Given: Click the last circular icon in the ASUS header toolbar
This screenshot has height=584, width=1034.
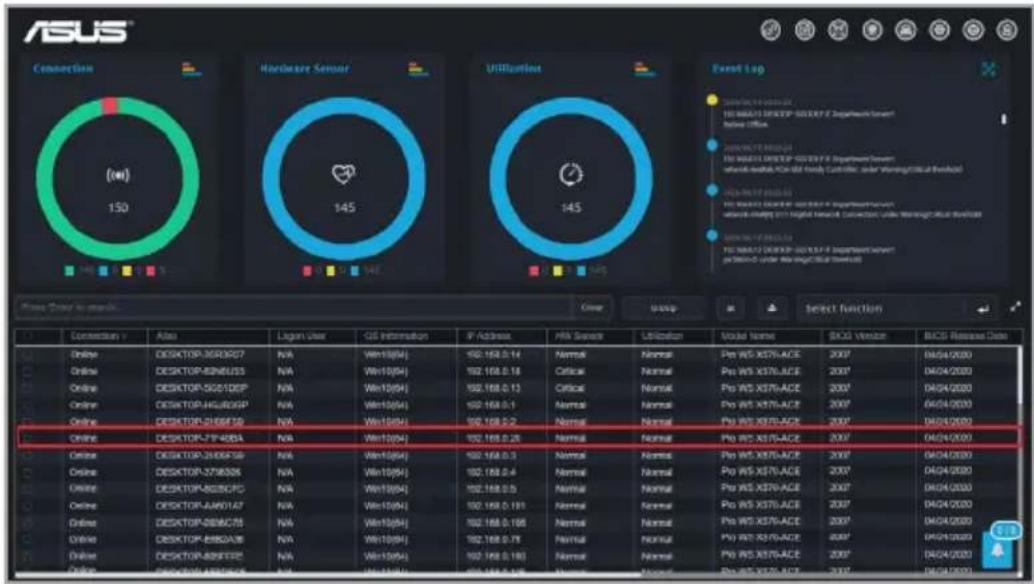Looking at the screenshot, I should click(x=1006, y=30).
